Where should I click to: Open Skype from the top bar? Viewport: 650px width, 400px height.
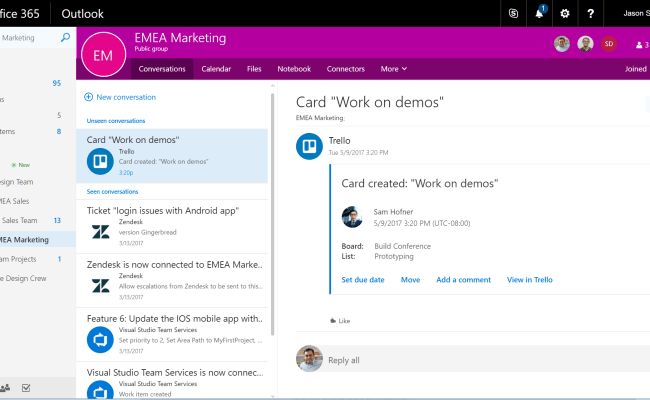pos(513,14)
